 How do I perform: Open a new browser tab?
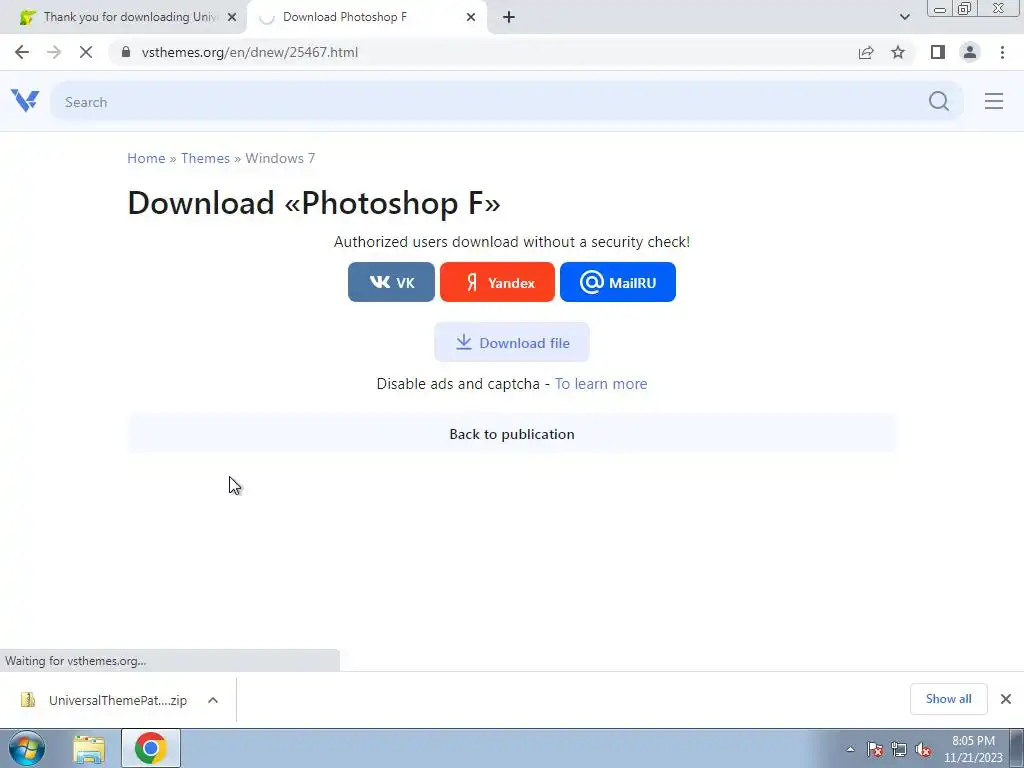tap(509, 17)
